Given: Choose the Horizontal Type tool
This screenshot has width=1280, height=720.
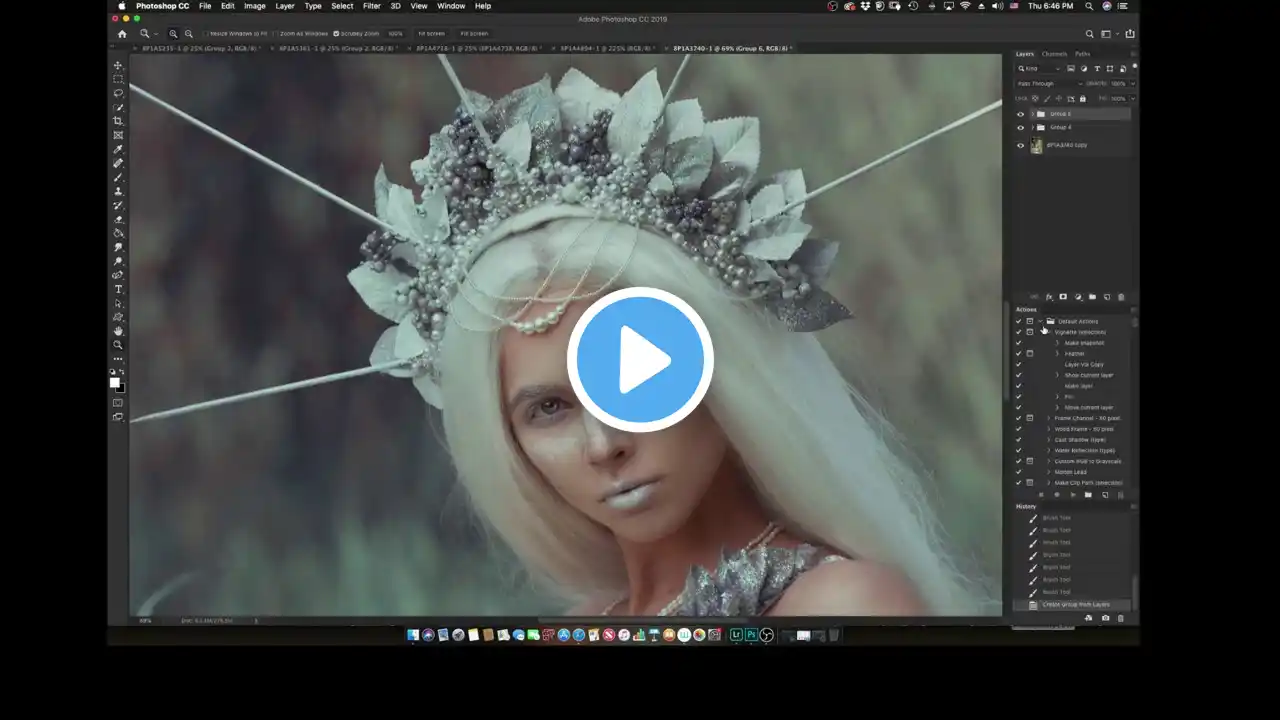Looking at the screenshot, I should tap(118, 289).
